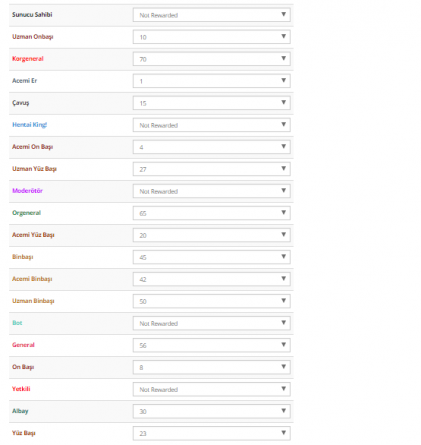Select the Acemi Er level dropdown

coord(211,81)
